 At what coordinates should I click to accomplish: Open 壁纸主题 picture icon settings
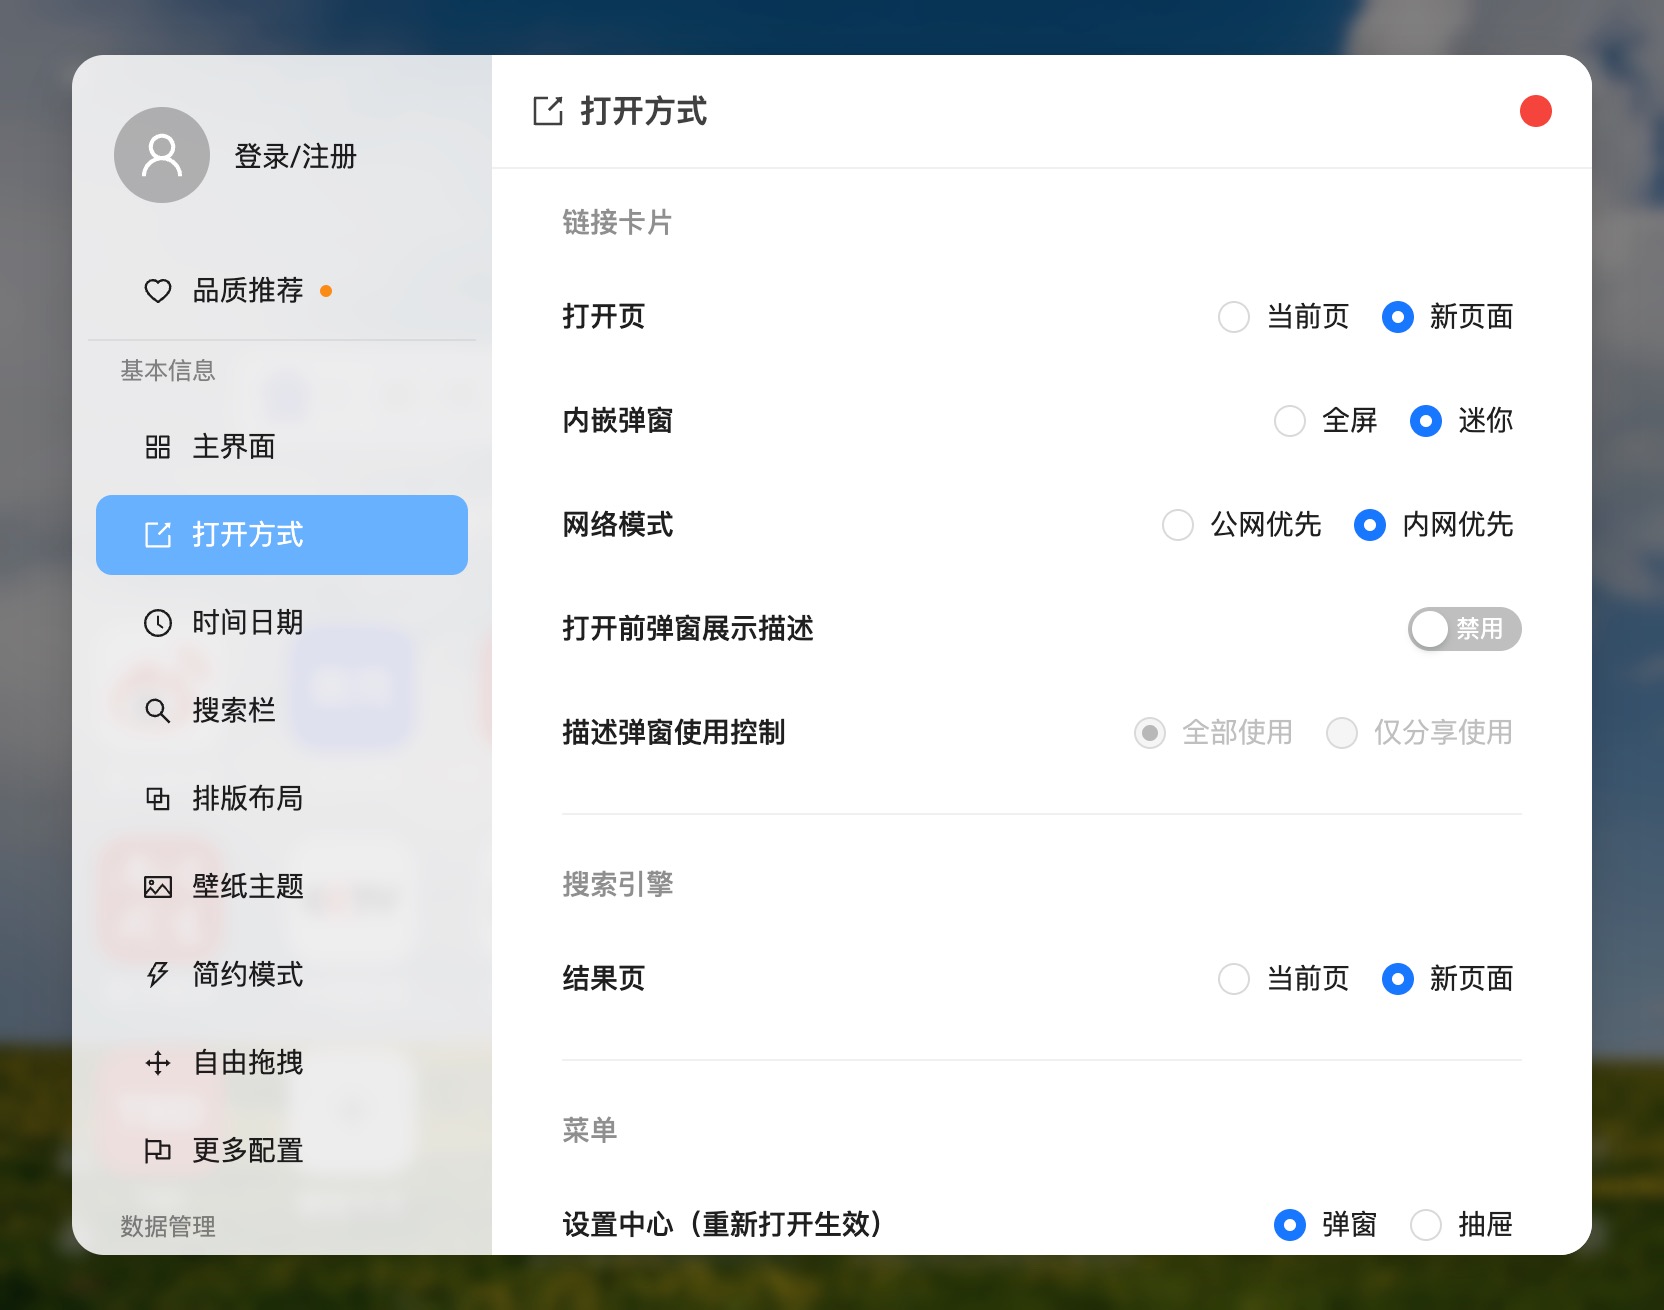click(x=158, y=887)
